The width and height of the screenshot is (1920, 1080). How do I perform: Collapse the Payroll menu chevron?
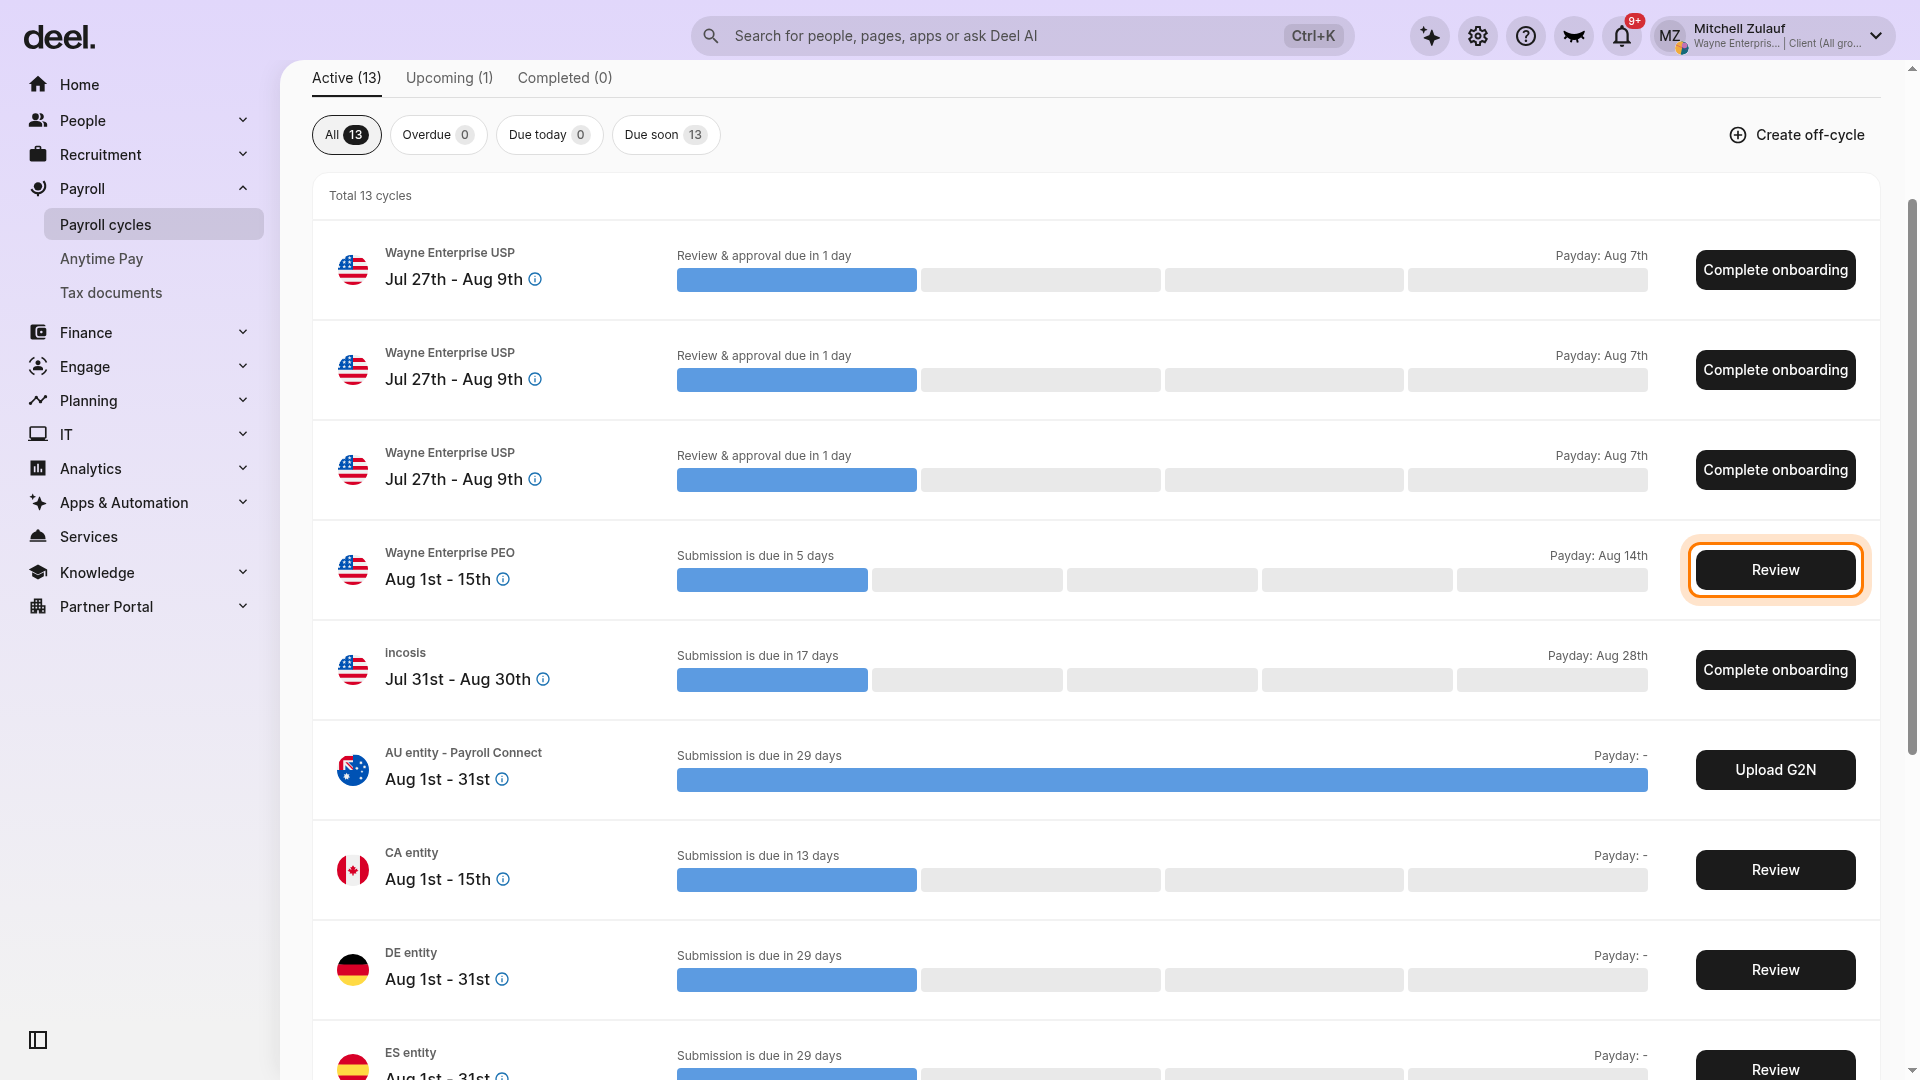click(243, 189)
